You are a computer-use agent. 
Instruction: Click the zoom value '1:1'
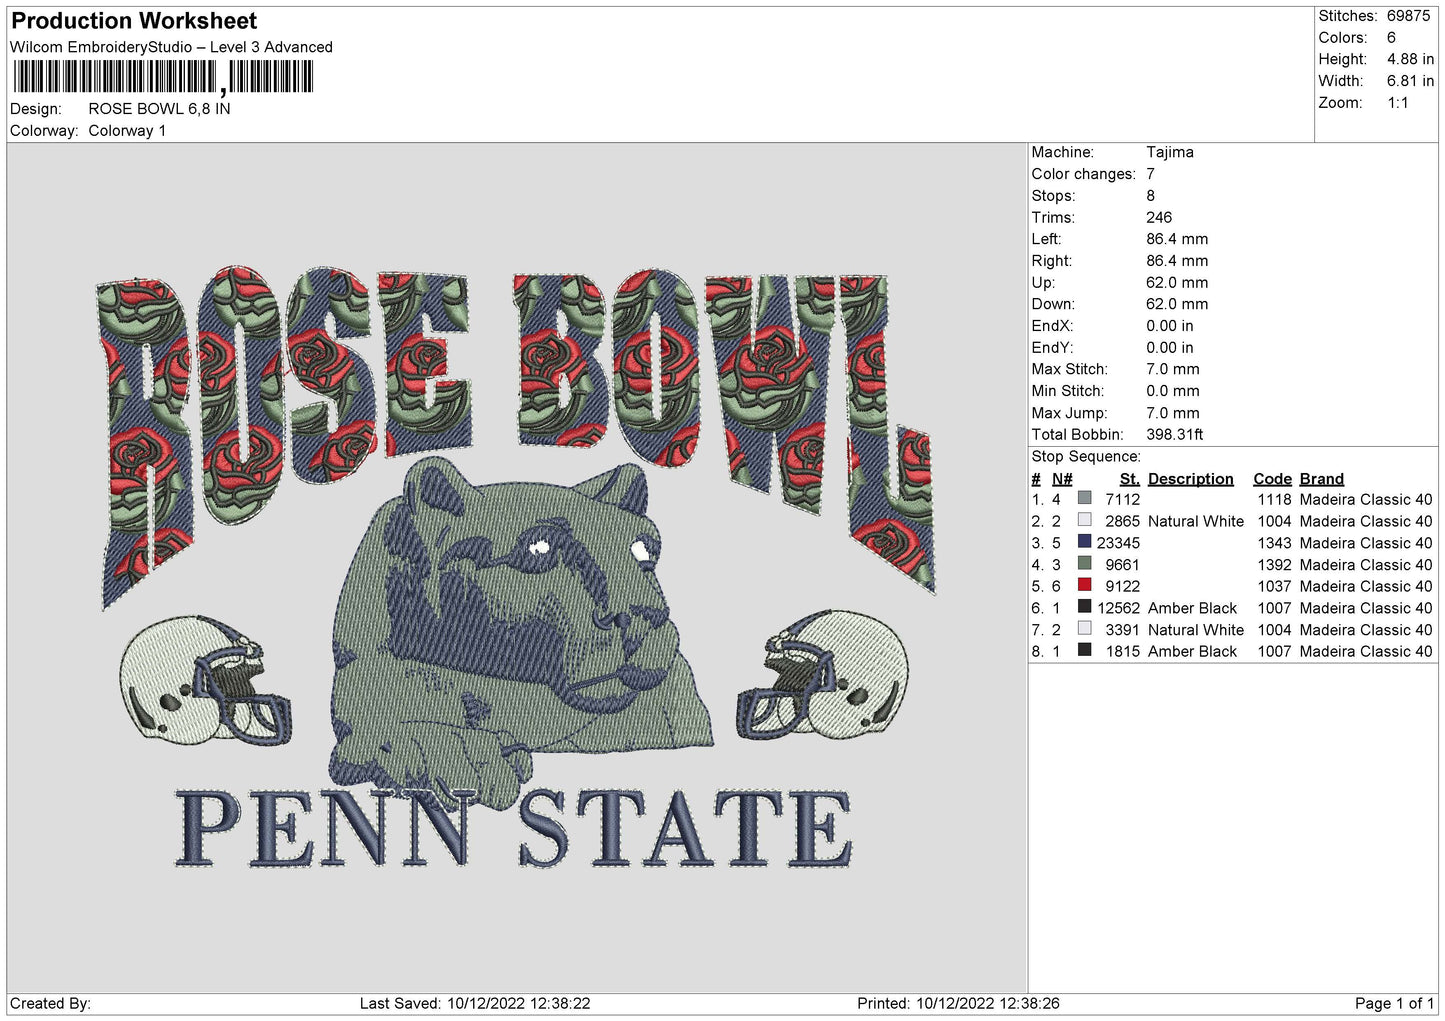(x=1397, y=103)
